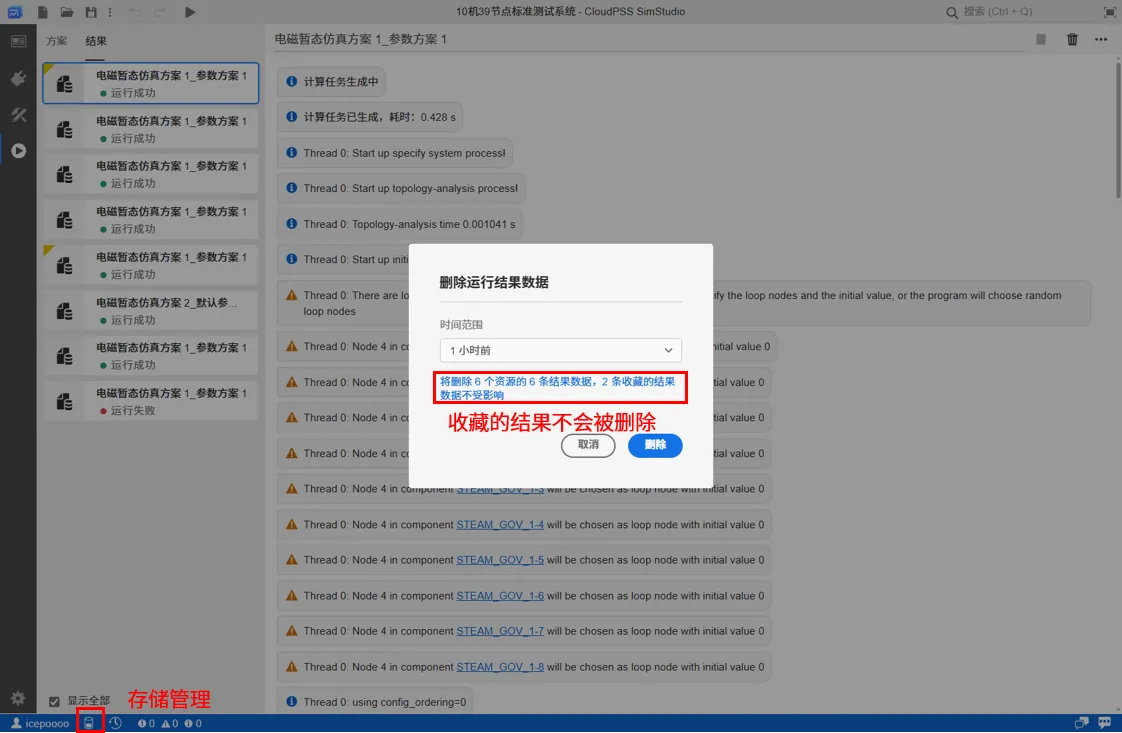Switch to the 结果 tab
The width and height of the screenshot is (1122, 733).
[x=96, y=41]
